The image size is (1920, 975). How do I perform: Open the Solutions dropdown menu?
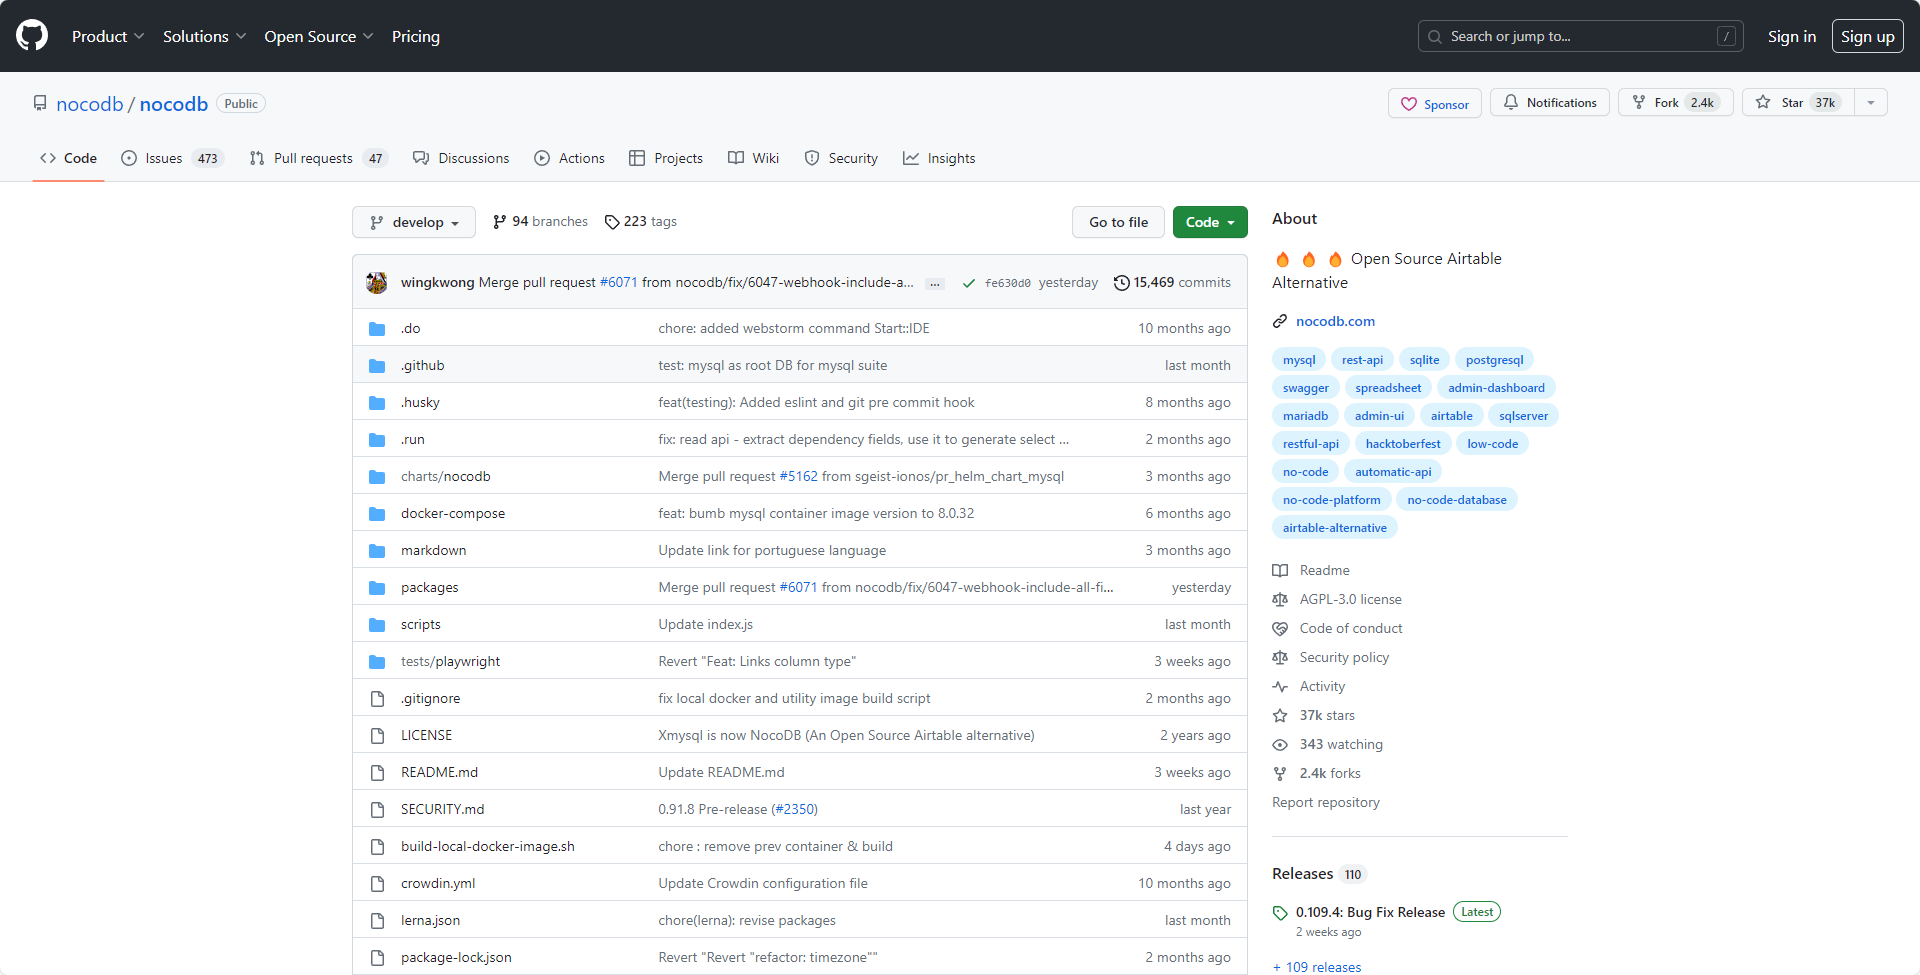(x=204, y=36)
